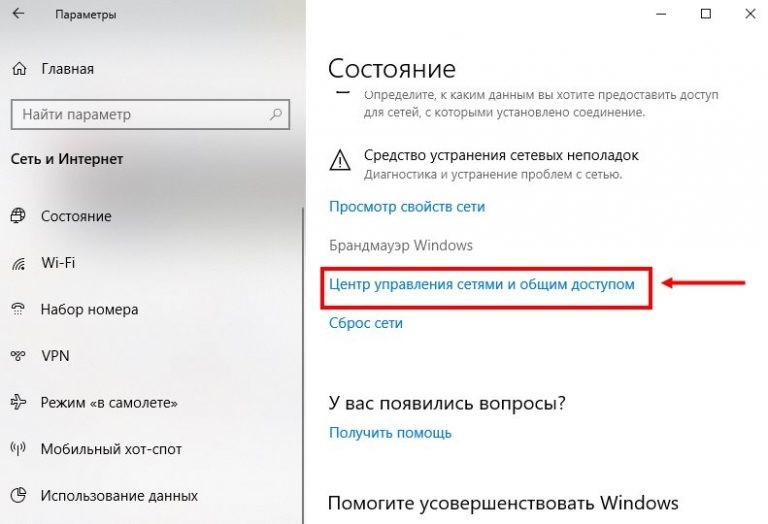
Task: Click the sidebar vertical scrollbar
Action: [303, 365]
